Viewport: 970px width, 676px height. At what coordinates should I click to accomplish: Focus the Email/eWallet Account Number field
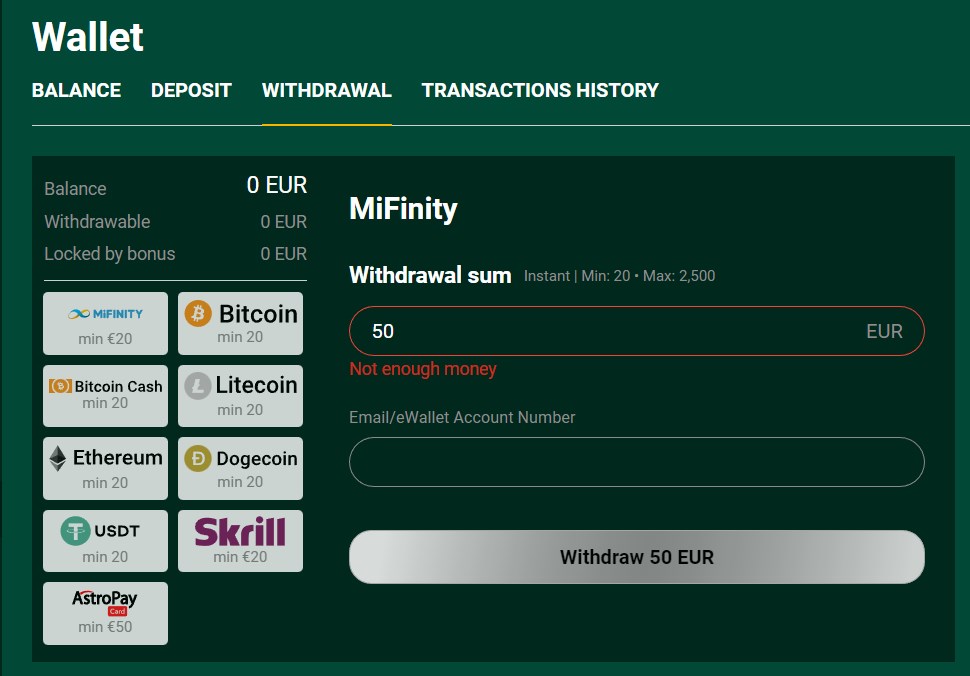click(x=636, y=462)
